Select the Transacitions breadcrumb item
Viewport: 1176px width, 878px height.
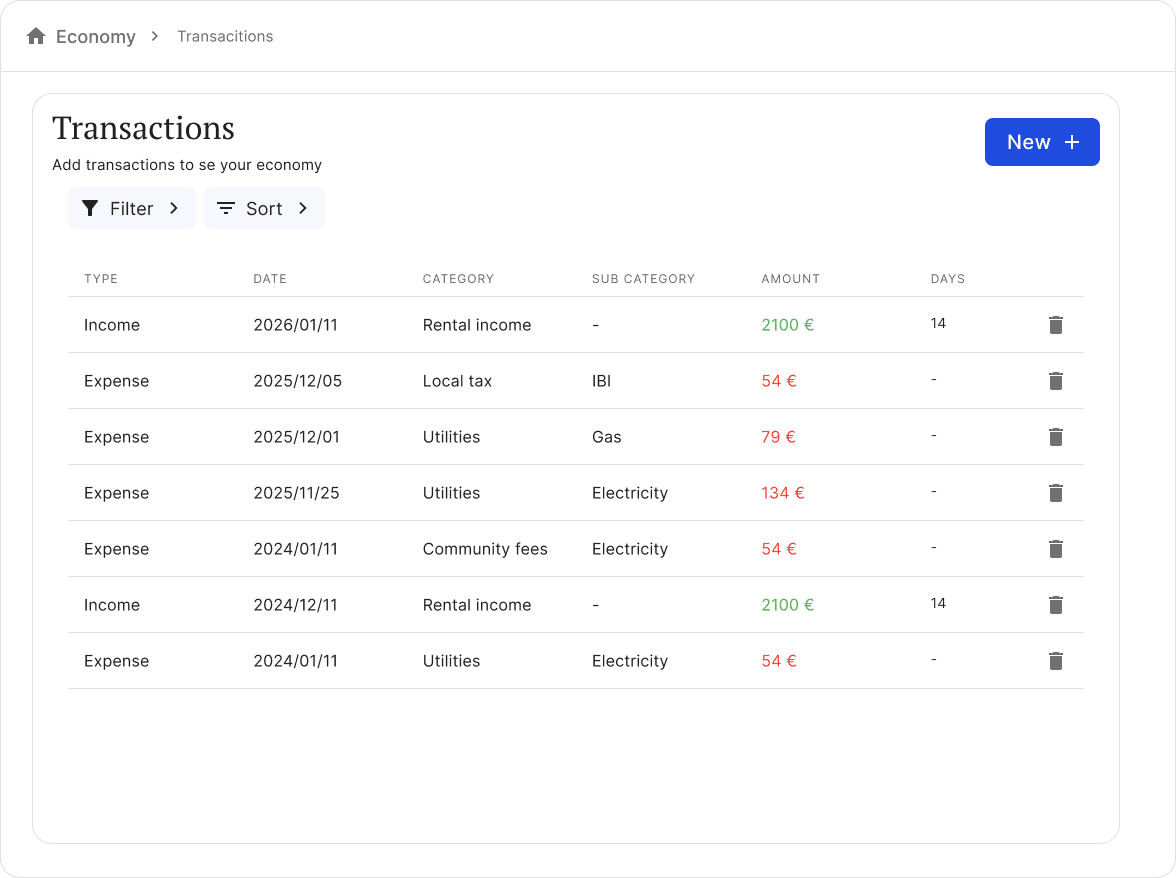[x=224, y=35]
